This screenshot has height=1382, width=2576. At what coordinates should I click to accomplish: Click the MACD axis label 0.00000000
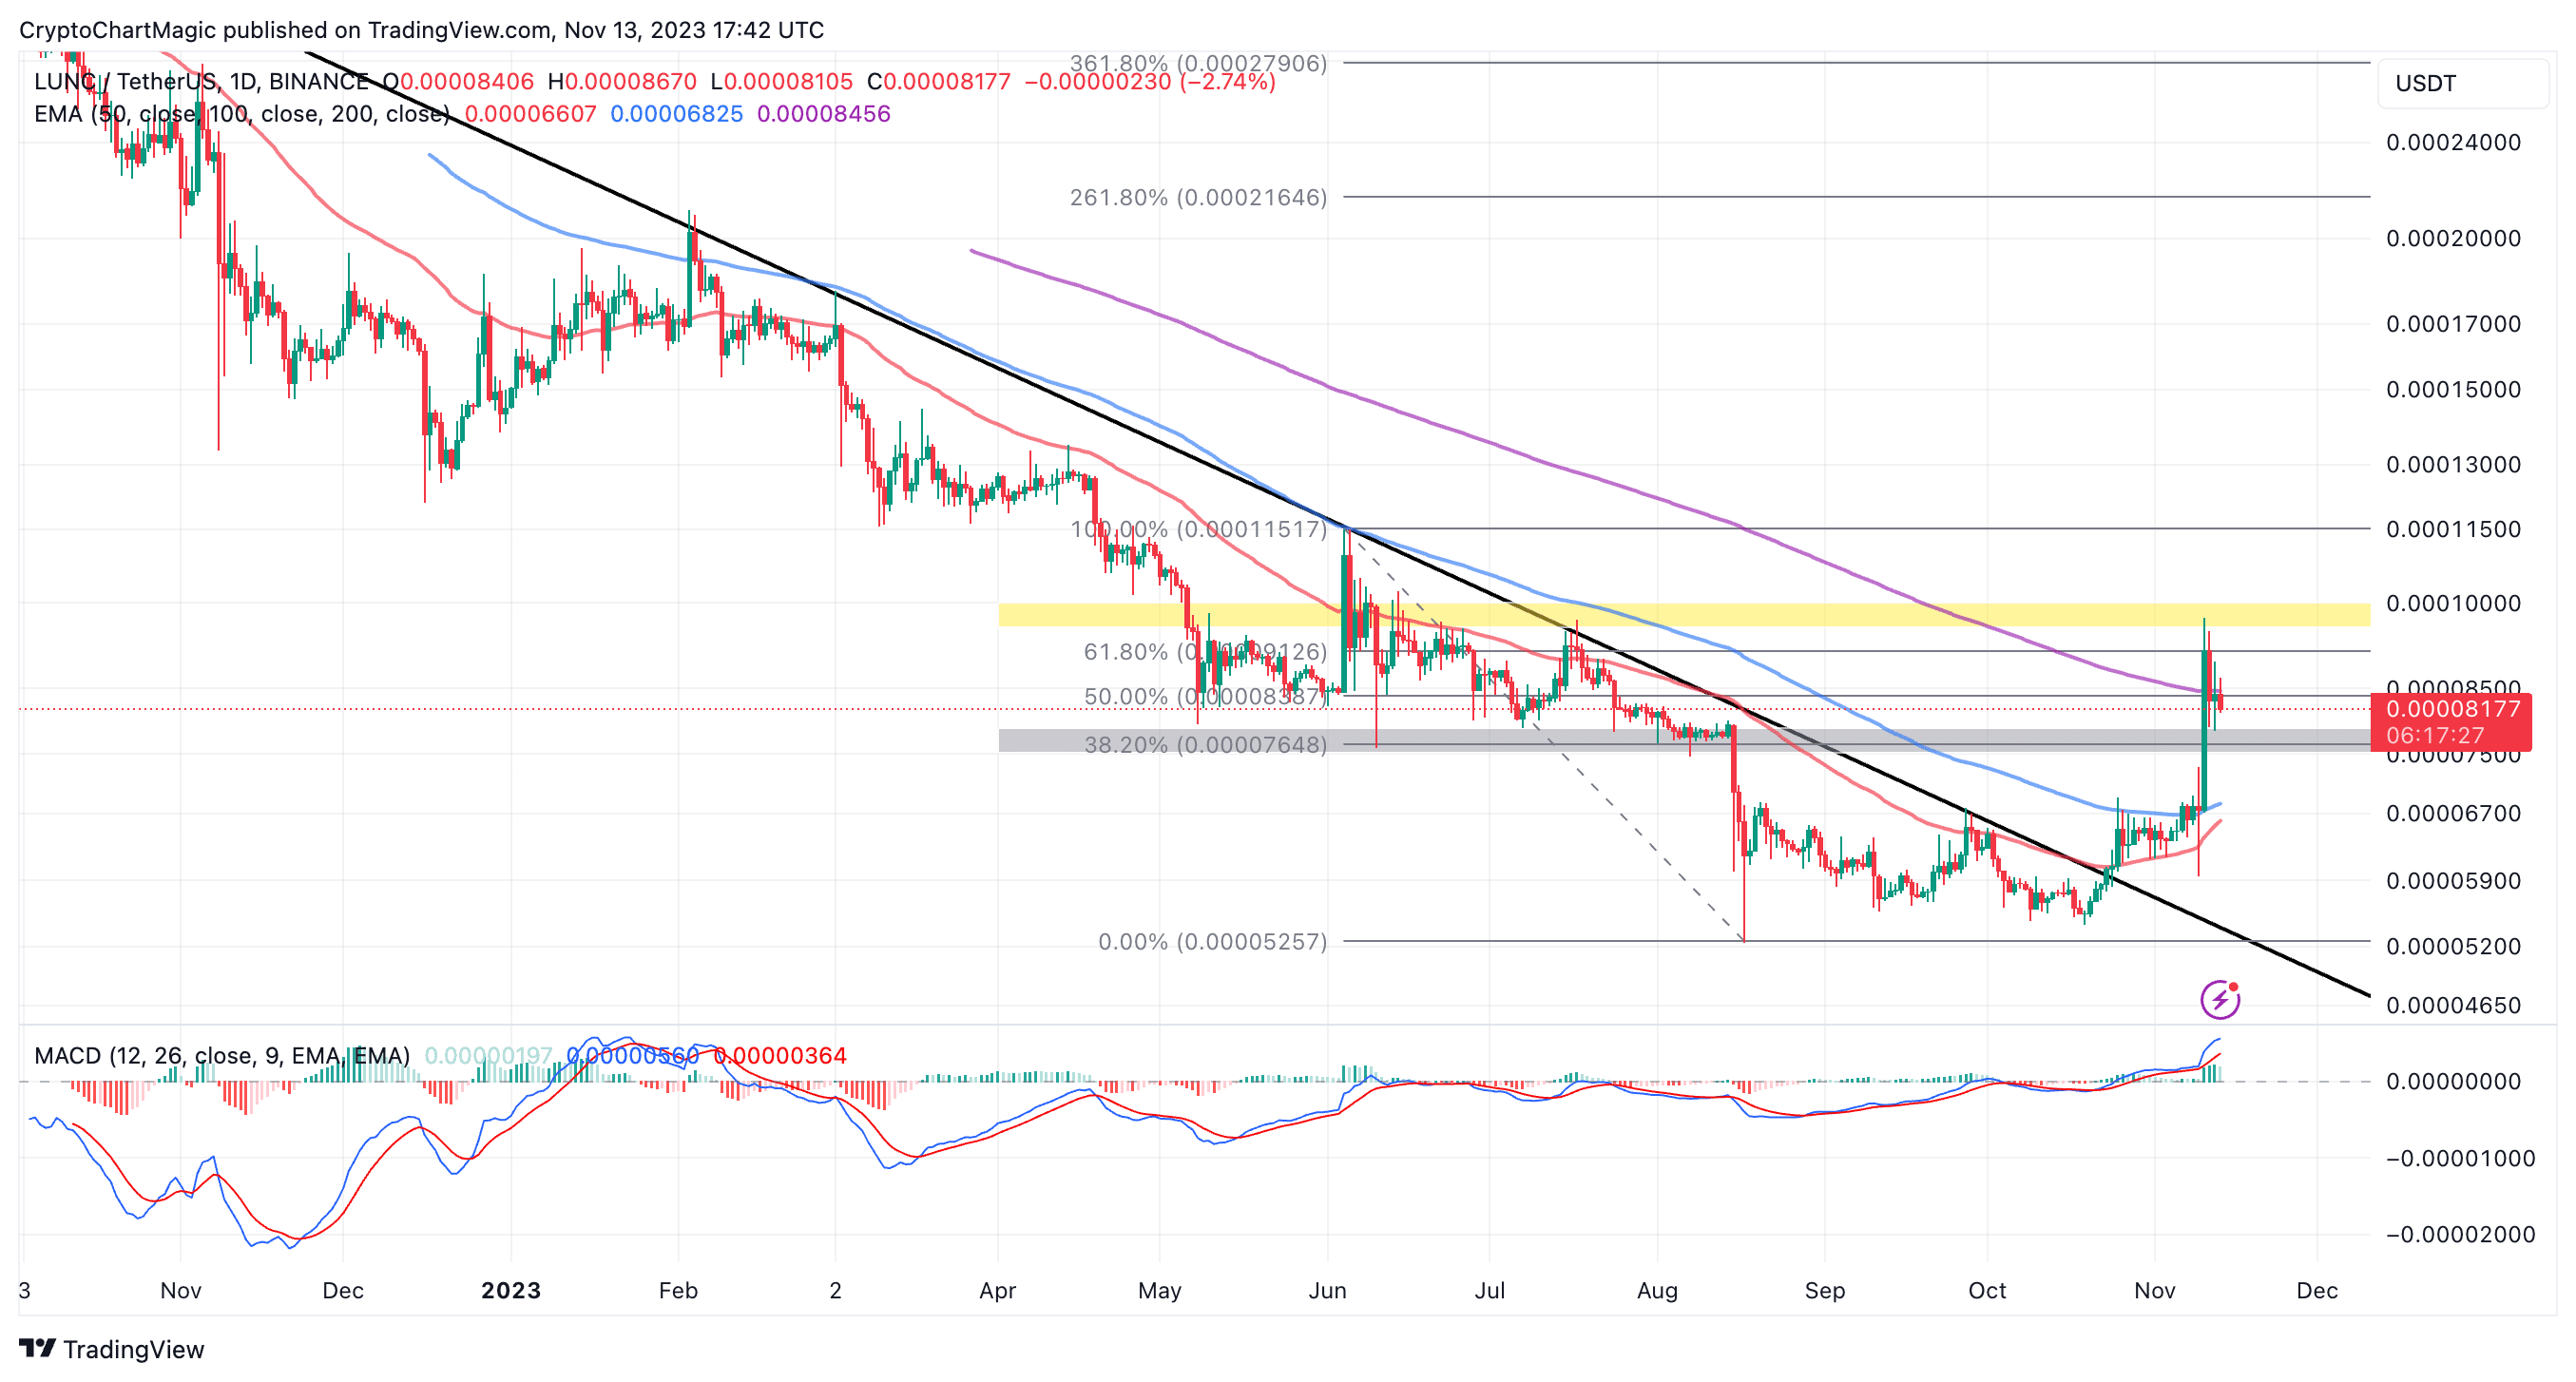pyautogui.click(x=2452, y=1081)
